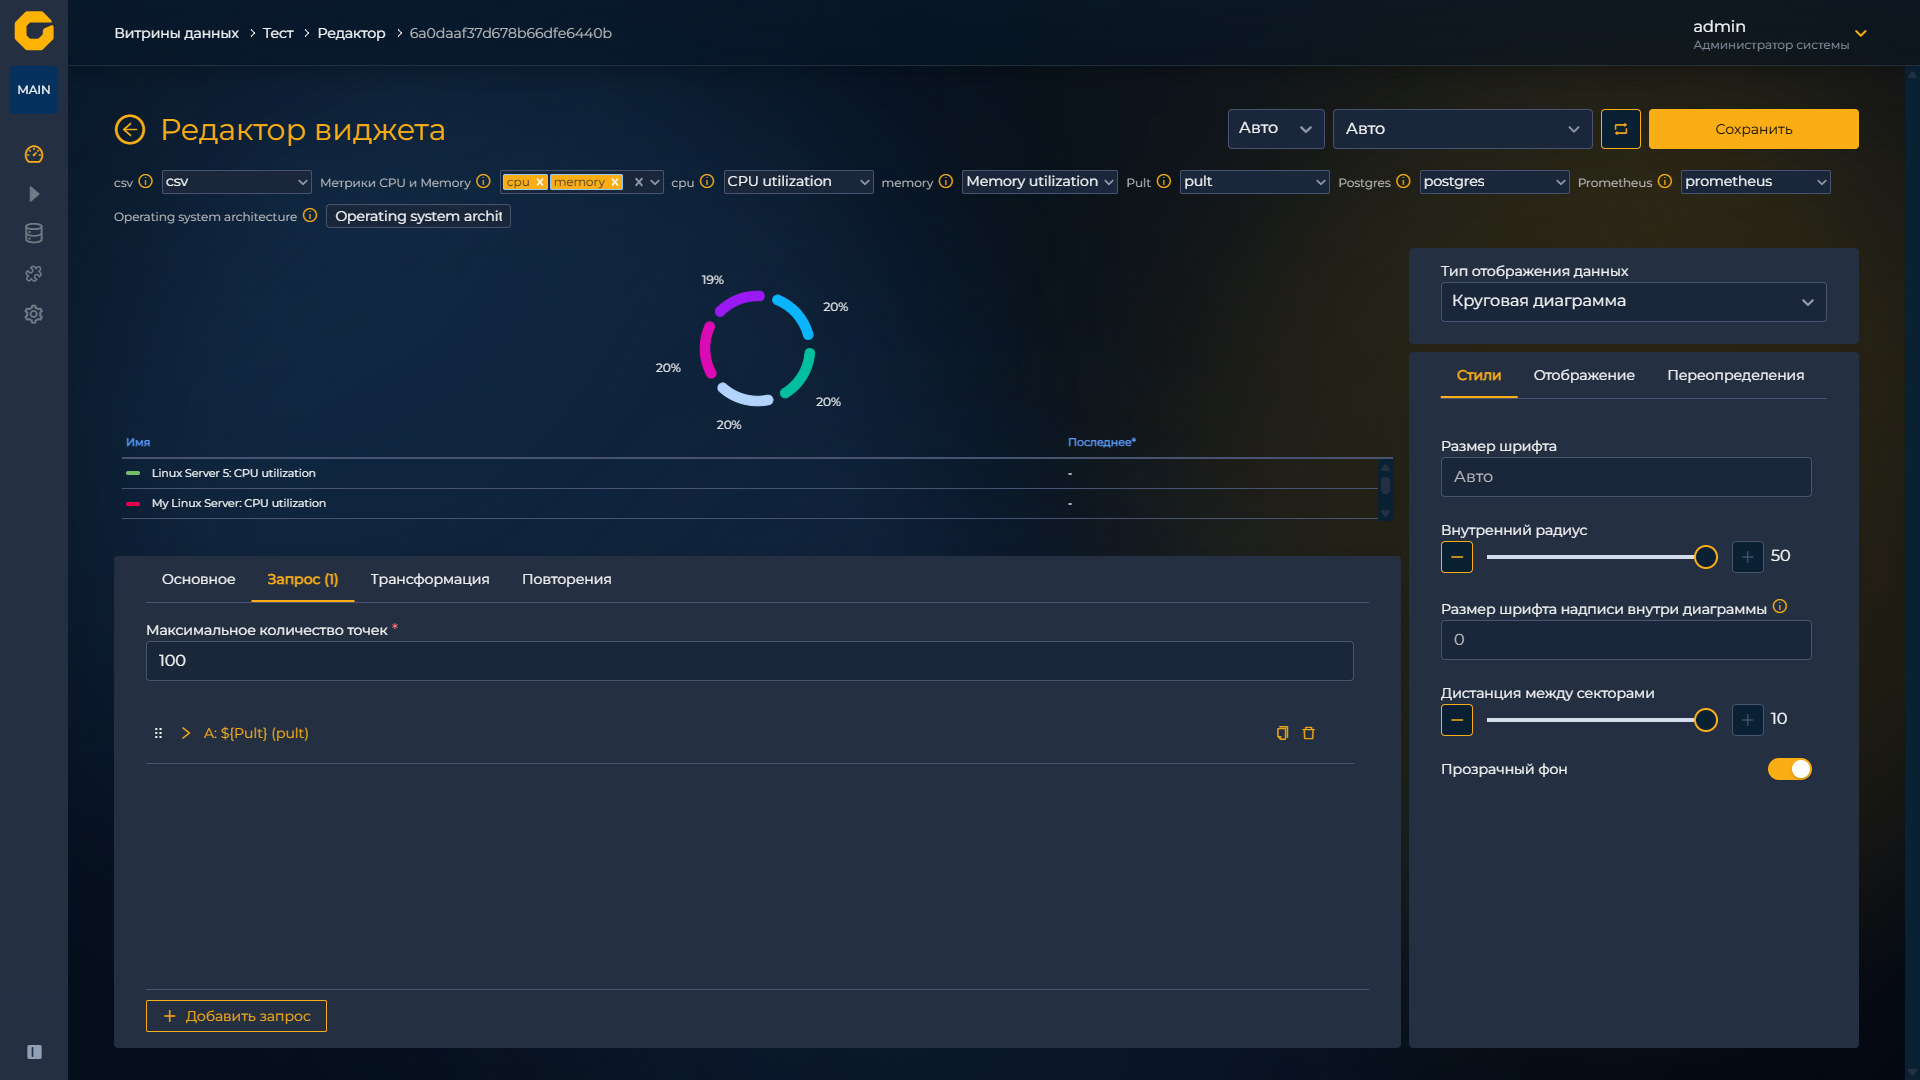Viewport: 1920px width, 1080px height.
Task: Open the dashboards gauge sidebar icon
Action: (34, 154)
